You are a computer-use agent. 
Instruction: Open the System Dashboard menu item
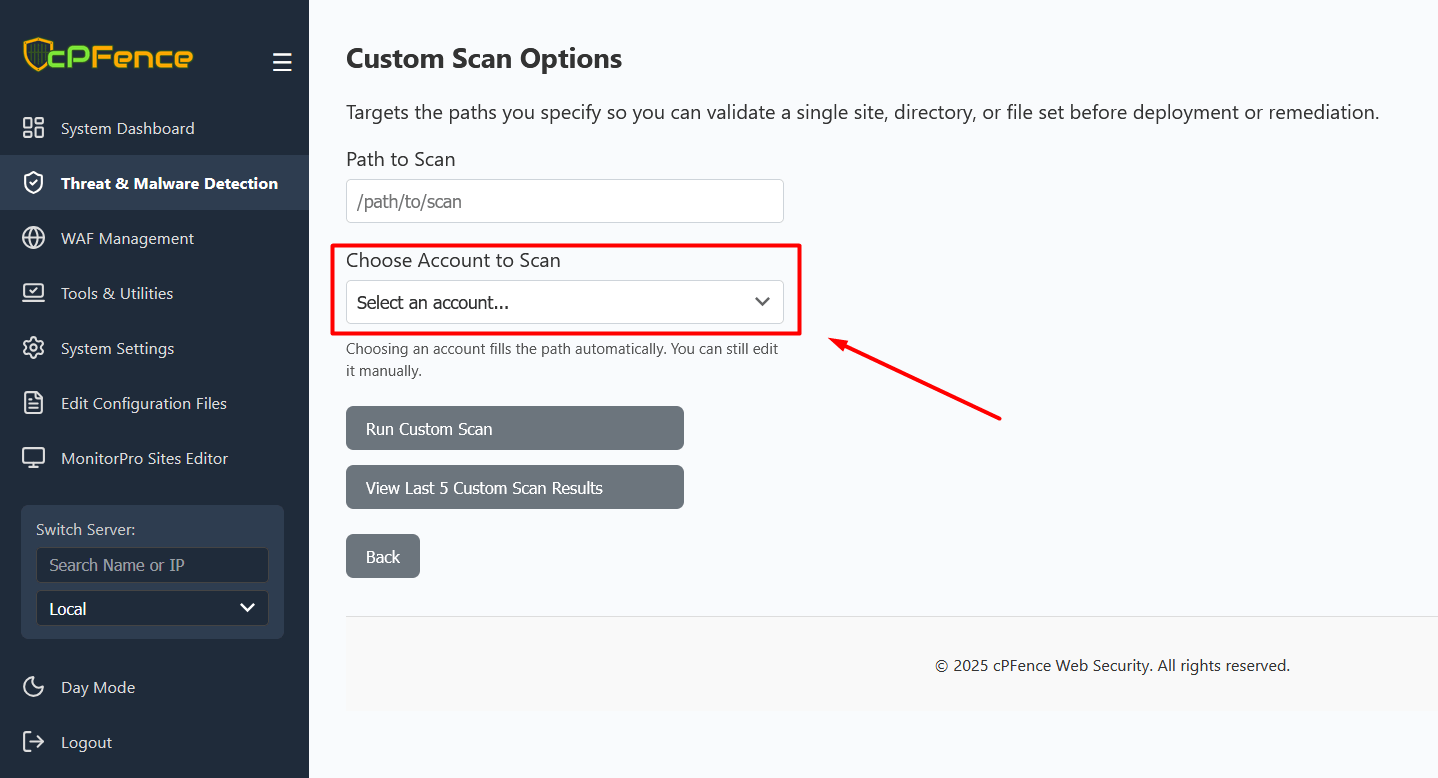(127, 128)
